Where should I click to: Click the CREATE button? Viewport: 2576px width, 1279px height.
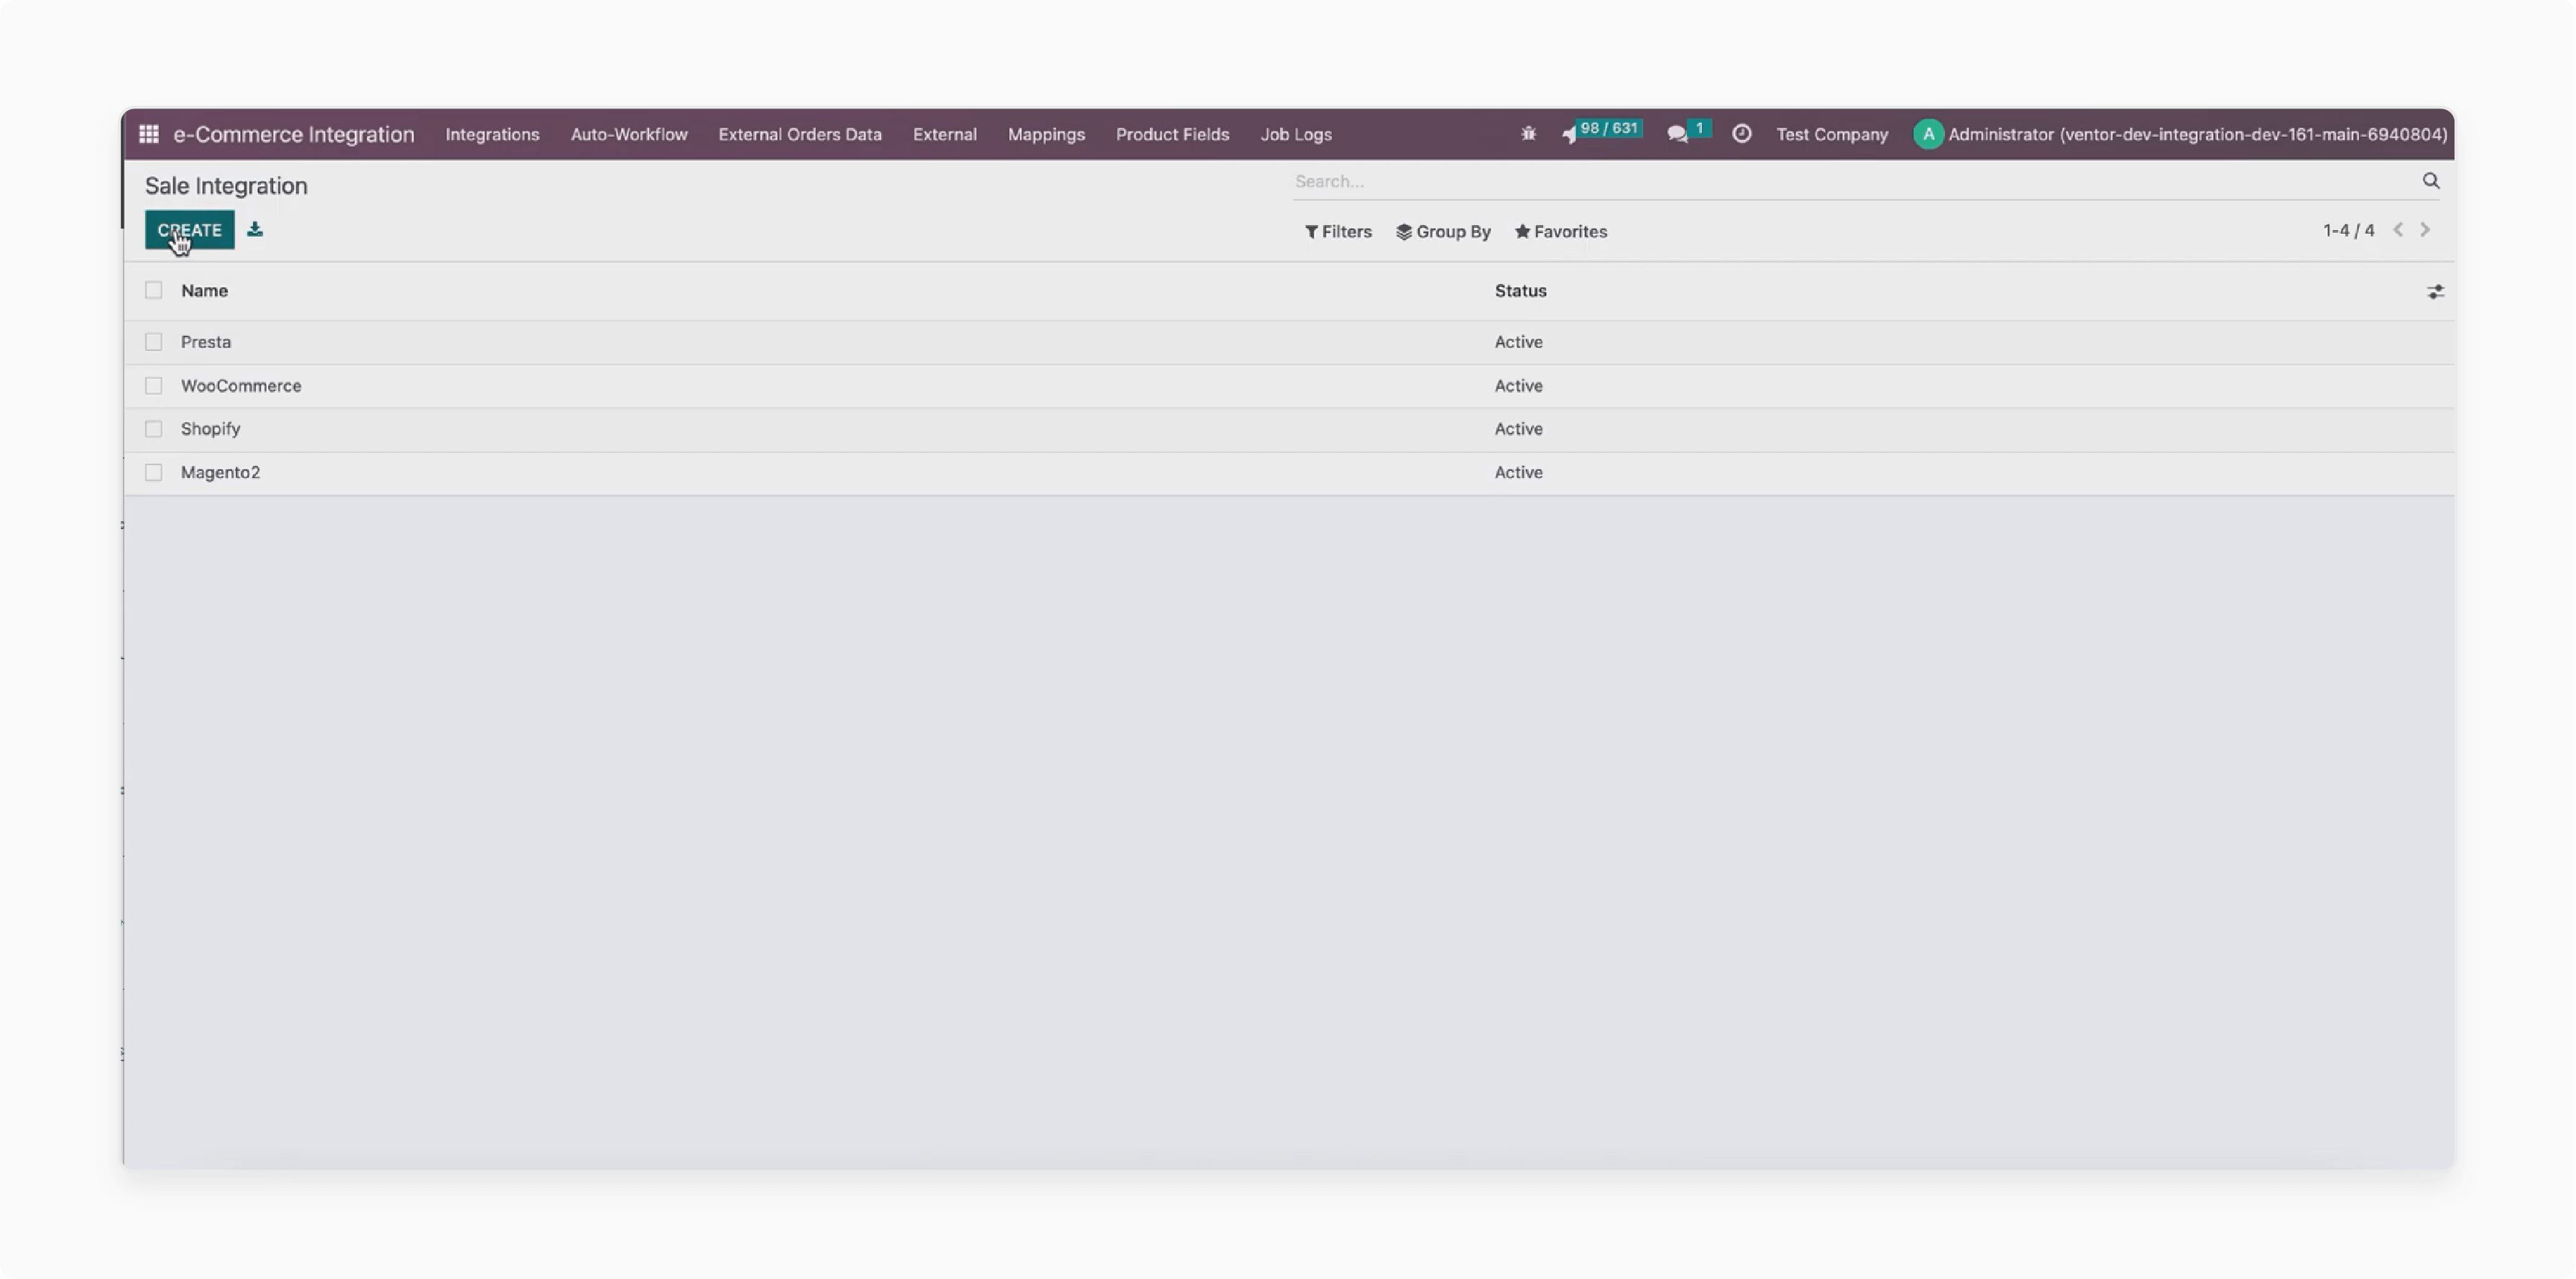click(189, 230)
